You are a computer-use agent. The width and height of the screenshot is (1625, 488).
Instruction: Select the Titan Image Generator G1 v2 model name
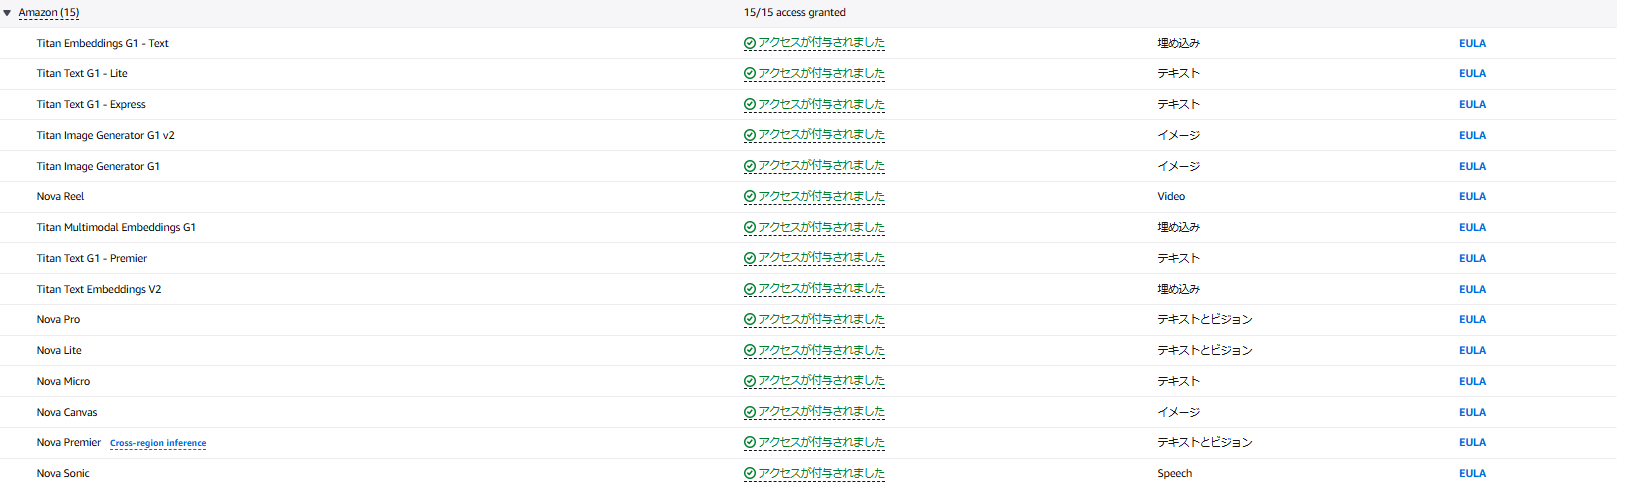pos(106,136)
